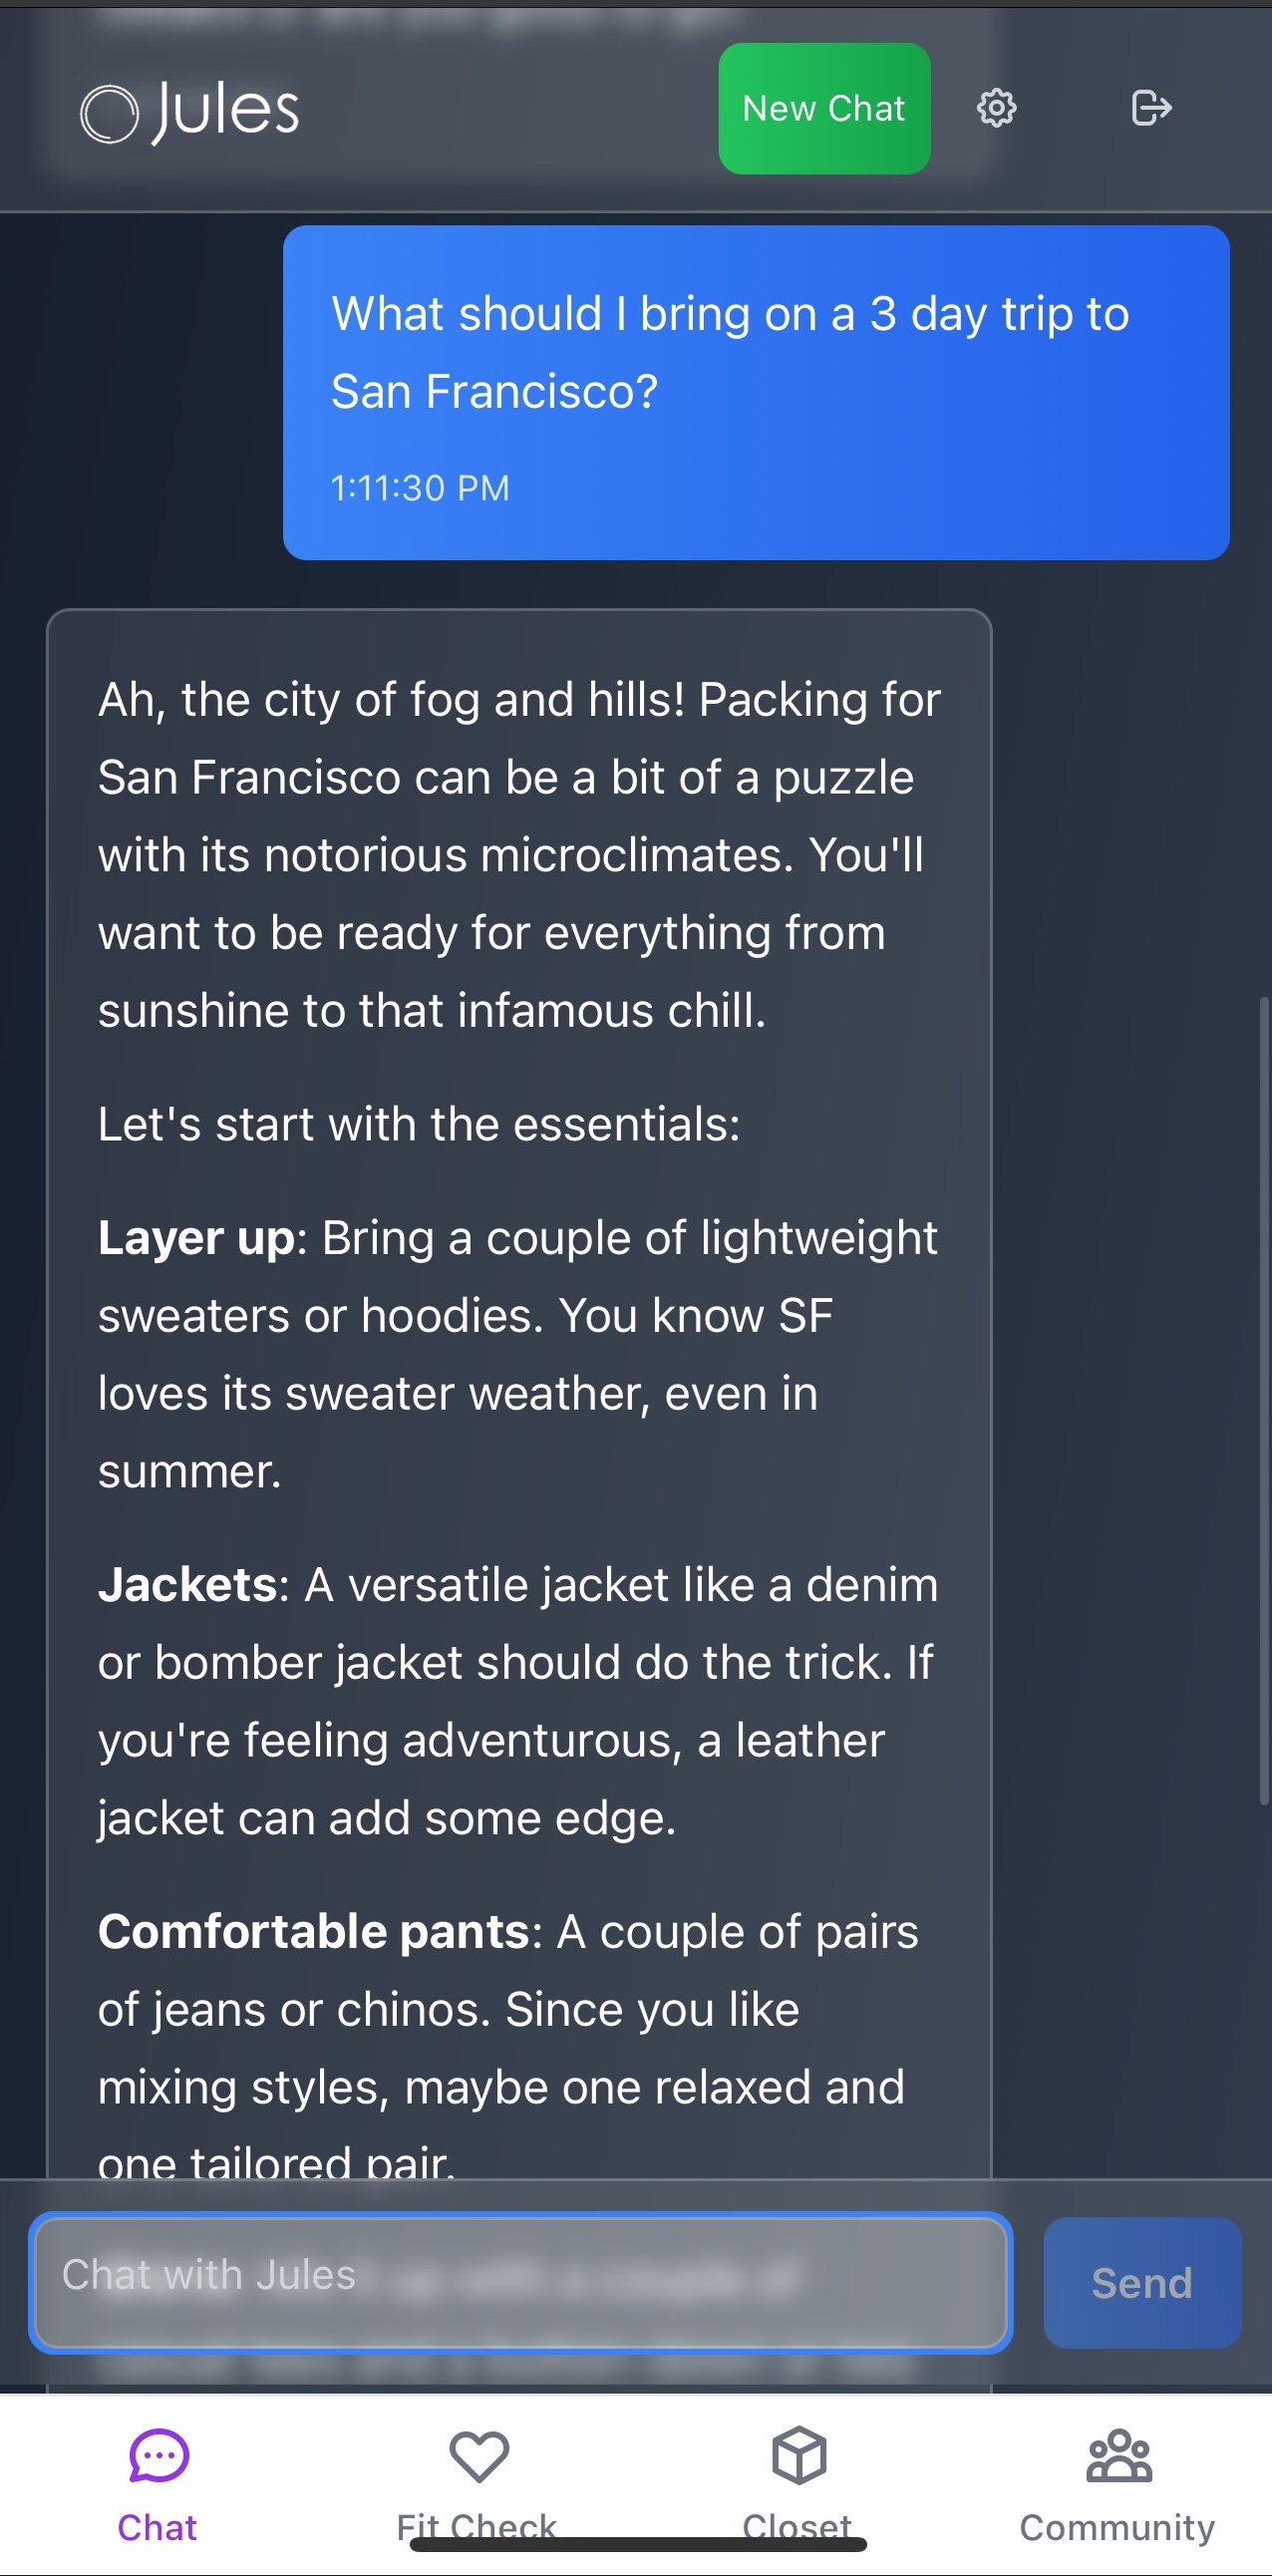The height and width of the screenshot is (2576, 1272).
Task: Start a New Chat
Action: coord(823,108)
